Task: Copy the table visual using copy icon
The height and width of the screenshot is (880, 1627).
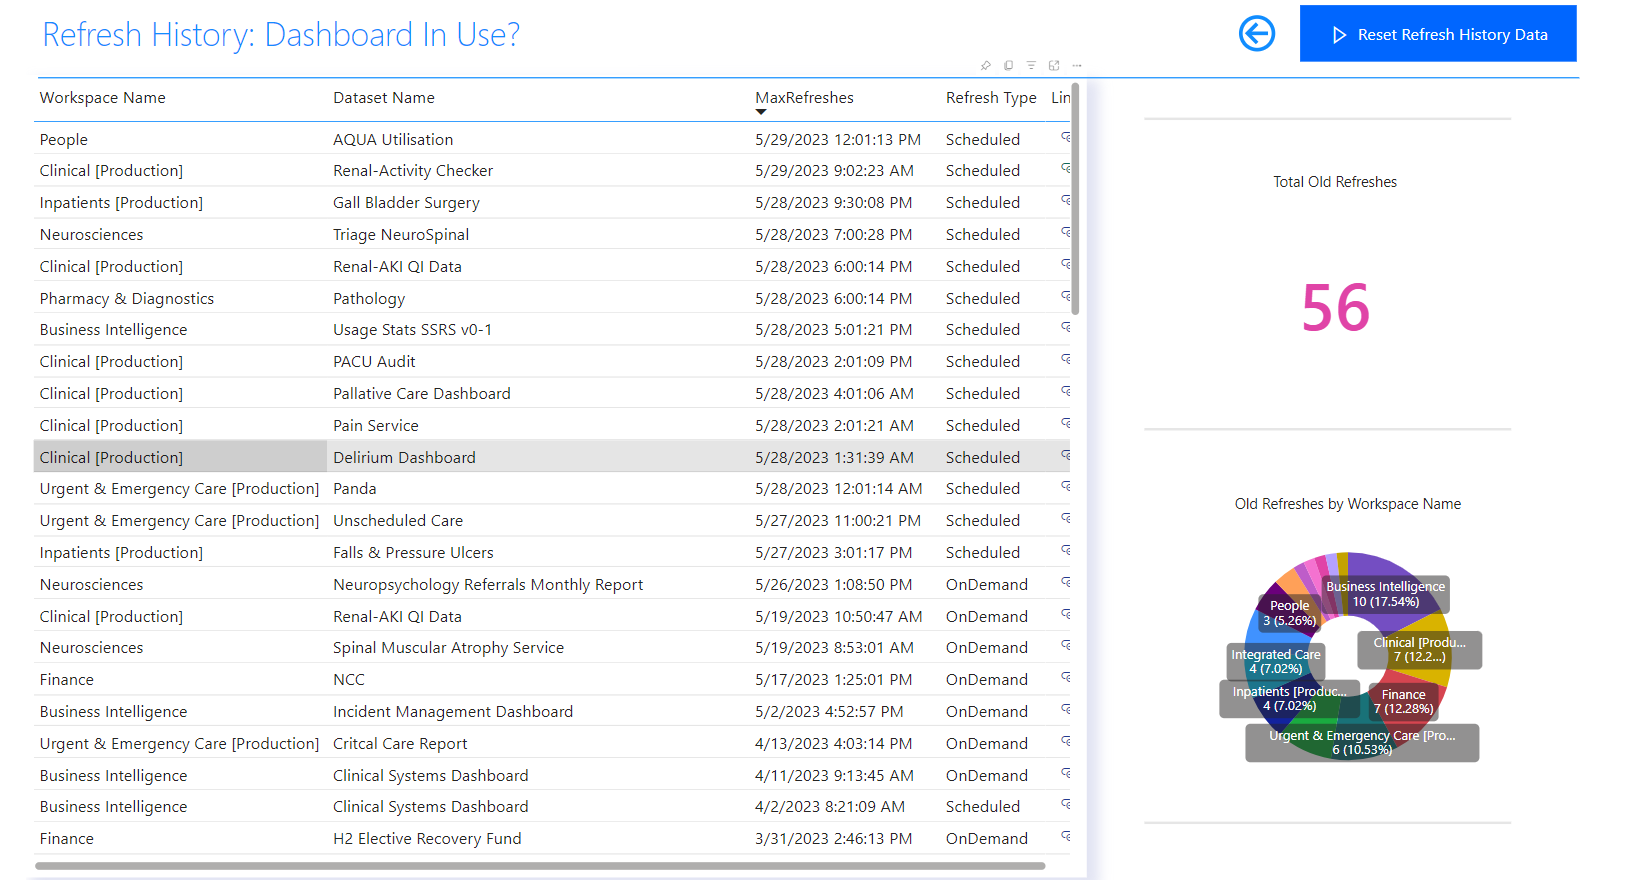Action: (1008, 65)
